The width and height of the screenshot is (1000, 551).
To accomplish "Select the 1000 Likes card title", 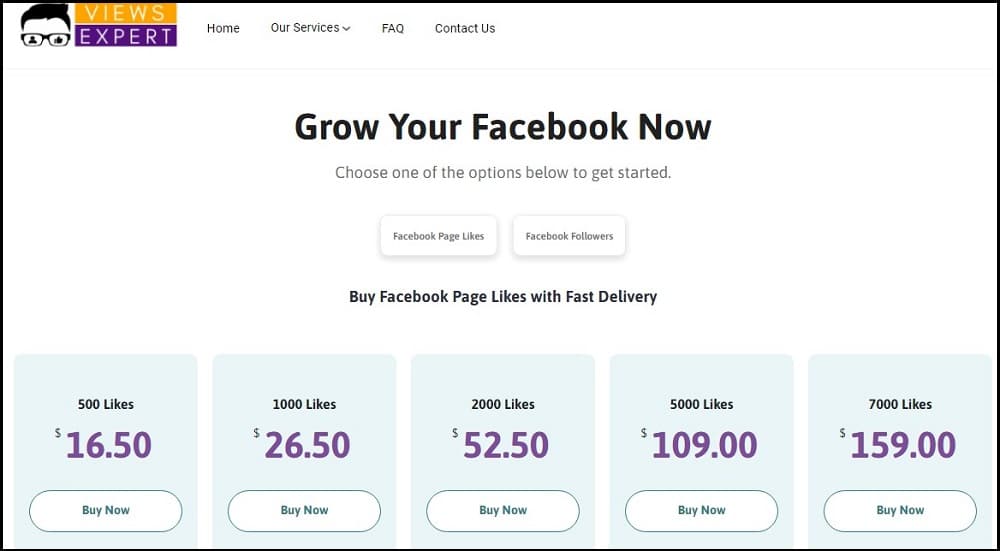I will [304, 404].
